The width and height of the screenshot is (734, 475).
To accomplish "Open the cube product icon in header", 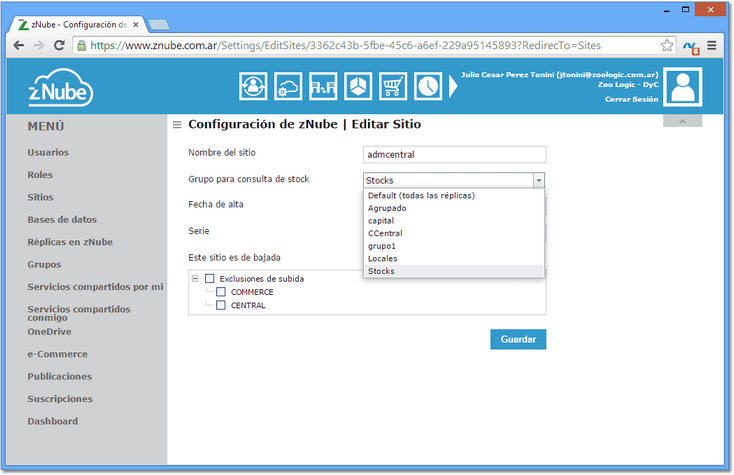I will tap(358, 86).
